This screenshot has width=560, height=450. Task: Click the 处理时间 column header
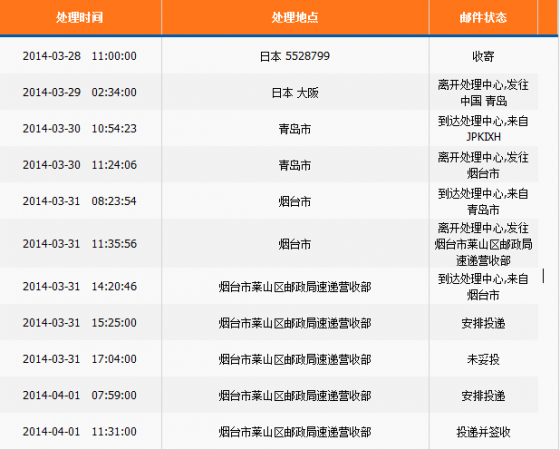click(x=79, y=17)
